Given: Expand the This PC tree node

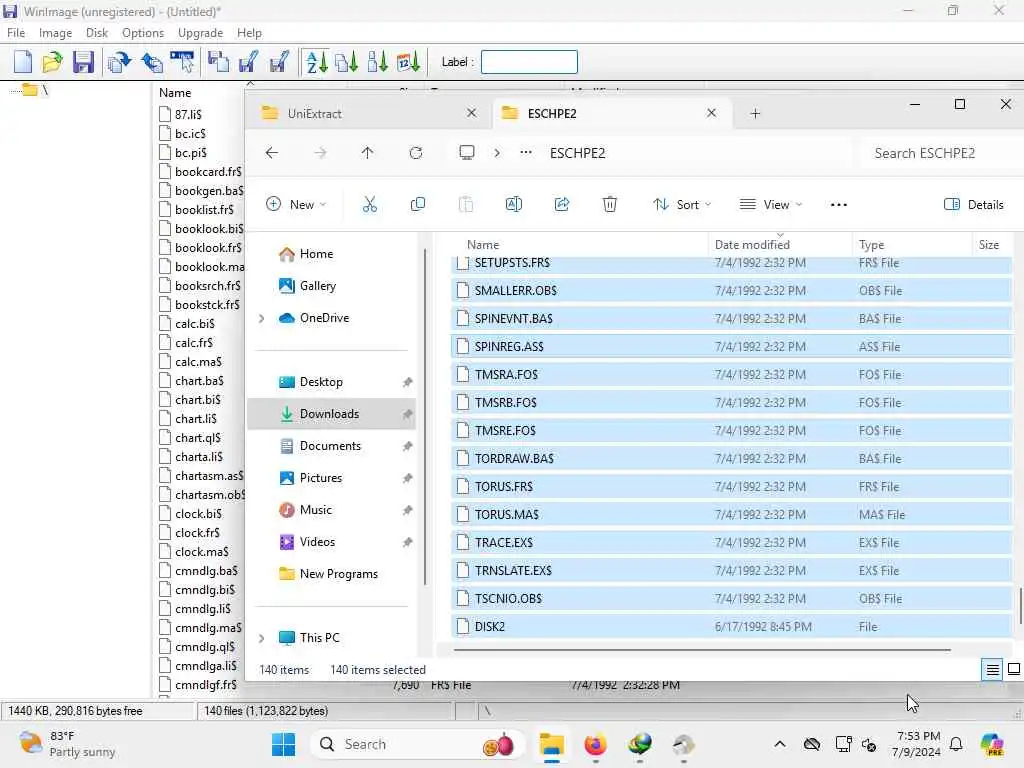Looking at the screenshot, I should click(262, 638).
